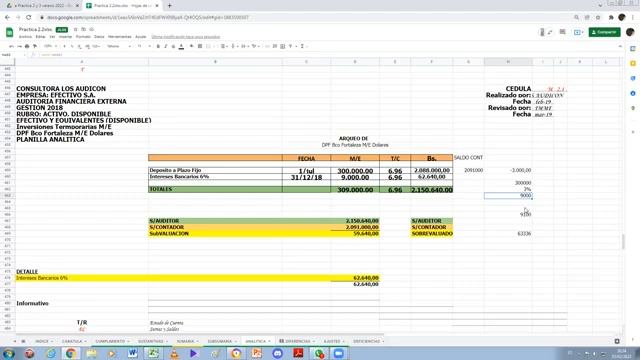Screen dimensions: 640x360
Task: Open vertical align dropdown
Action: (x=234, y=47)
